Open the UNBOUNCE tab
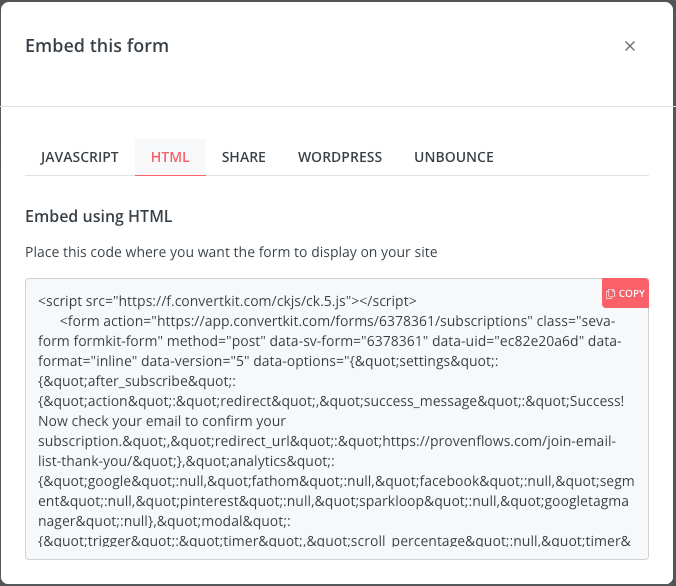Viewport: 676px width, 586px height. coord(454,157)
